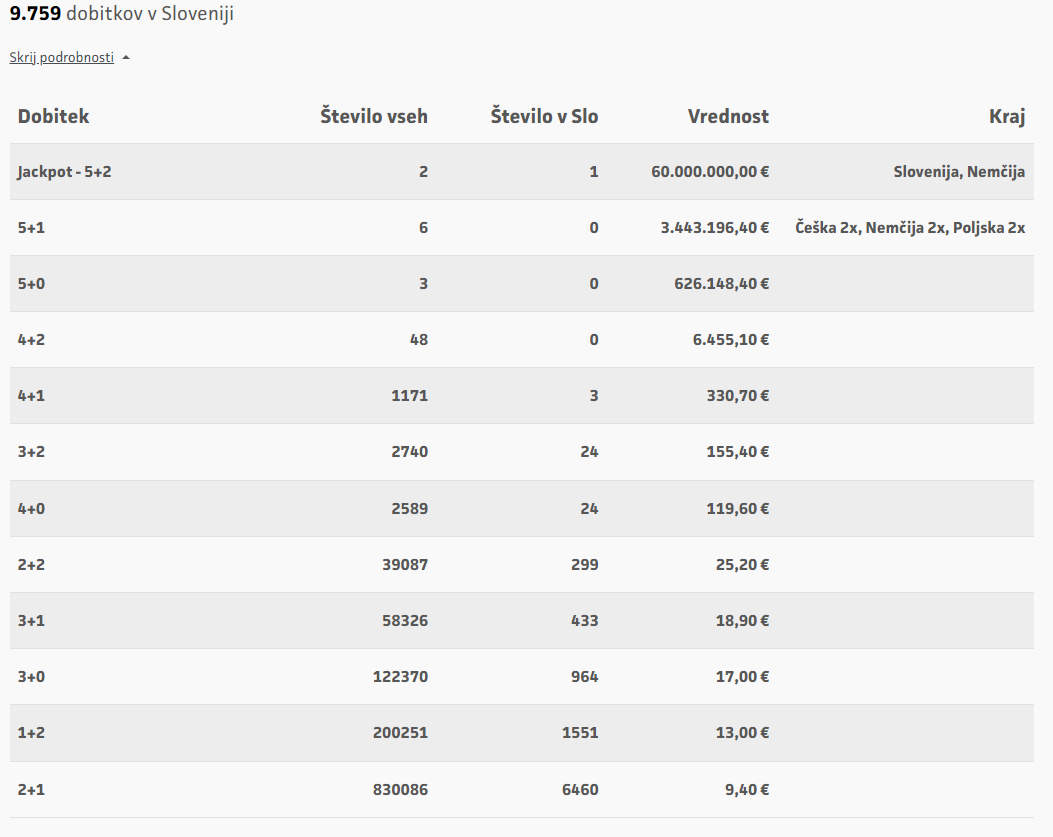Select the 6460 Slovenia count in 2+1 row
Screen dimensions: 1053x837
pyautogui.click(x=580, y=789)
